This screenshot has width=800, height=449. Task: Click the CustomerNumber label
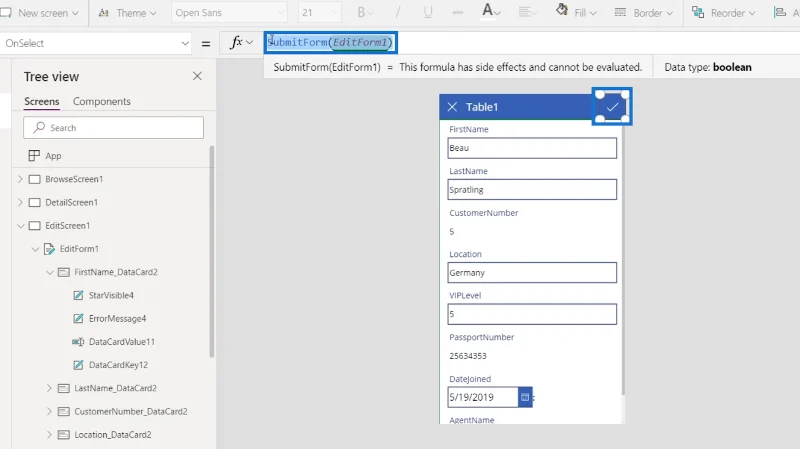point(484,213)
